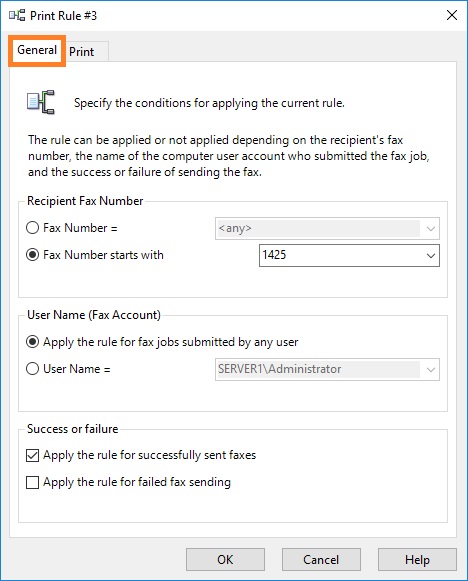Uncheck 'Apply the rule for successfully sent faxes'
The height and width of the screenshot is (581, 468).
[33, 455]
